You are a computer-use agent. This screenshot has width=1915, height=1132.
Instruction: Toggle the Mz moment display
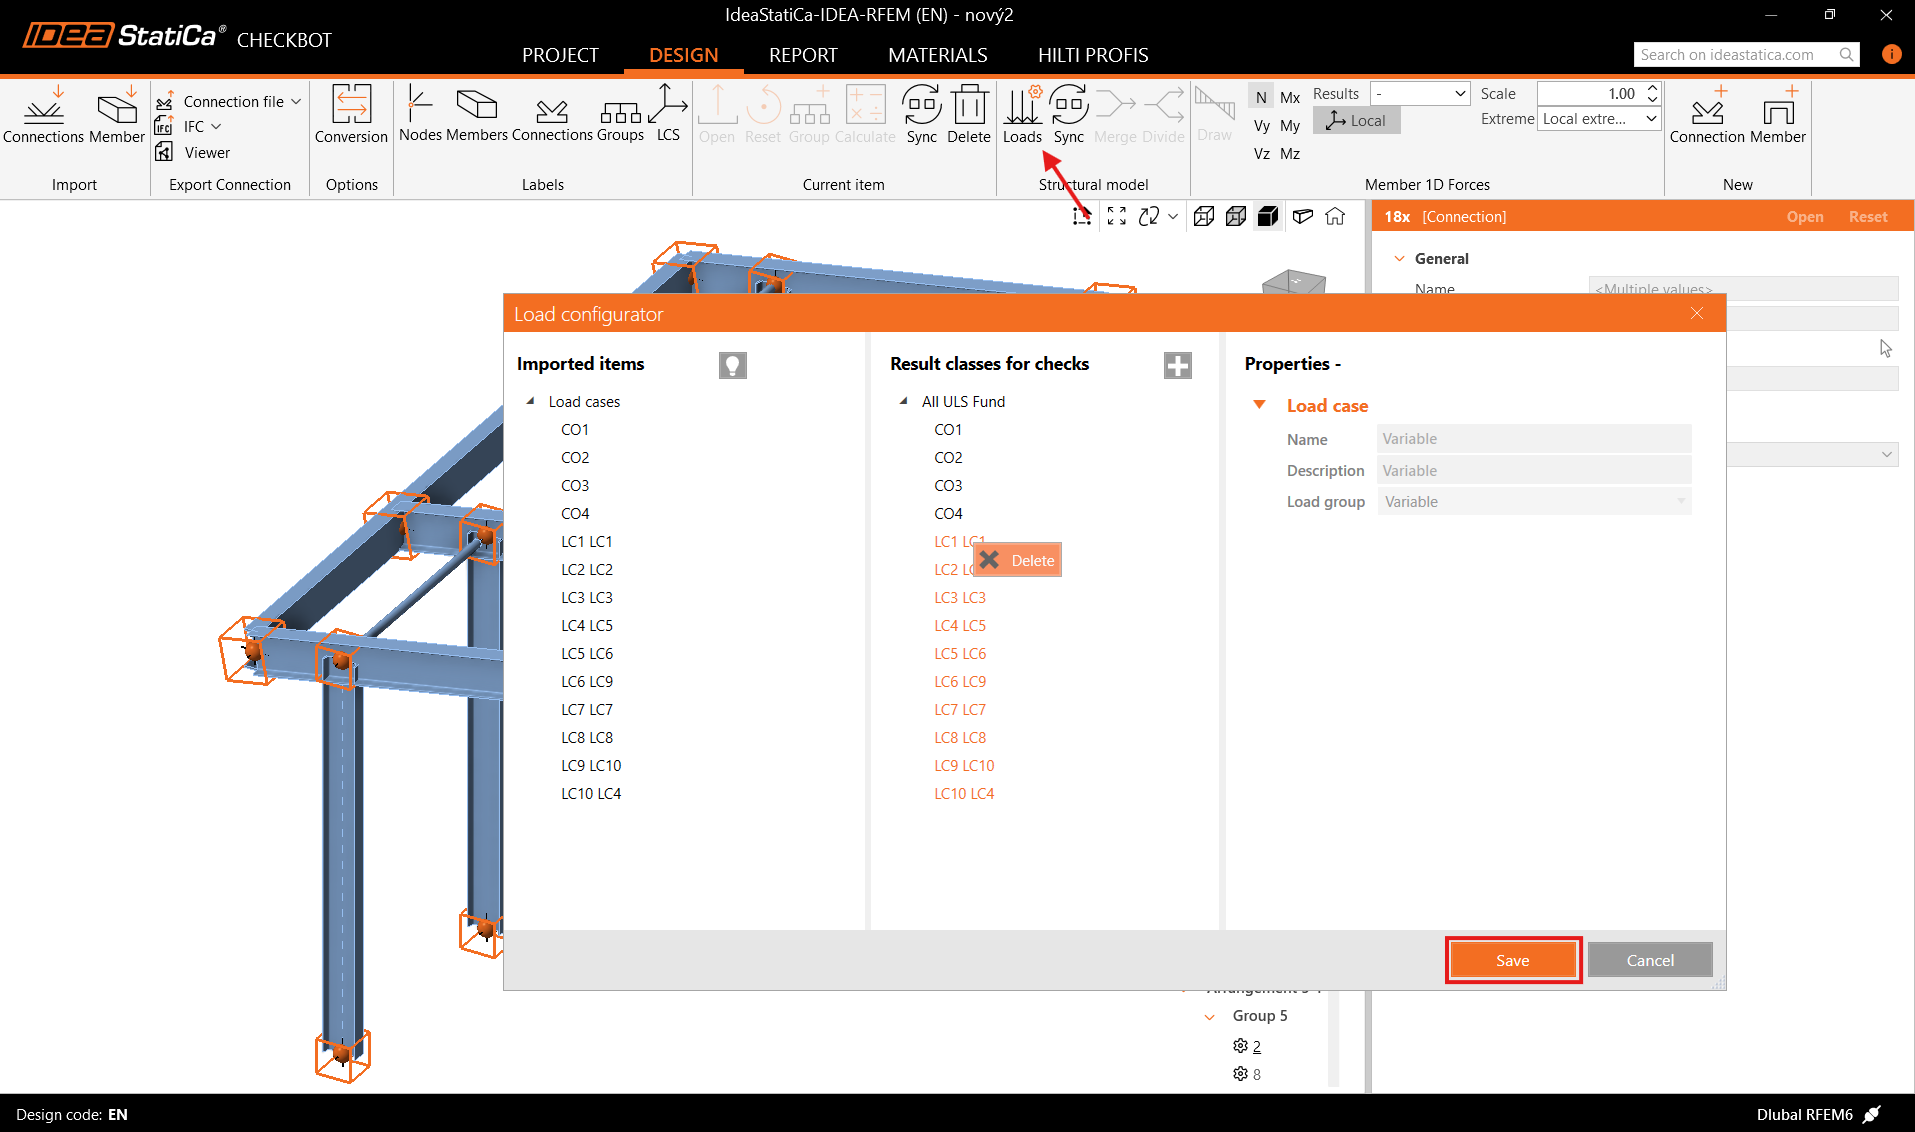1290,154
